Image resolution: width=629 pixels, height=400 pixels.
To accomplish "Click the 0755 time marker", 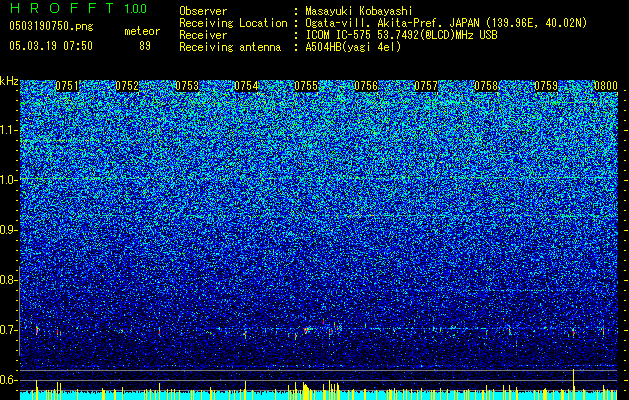I will tap(306, 86).
